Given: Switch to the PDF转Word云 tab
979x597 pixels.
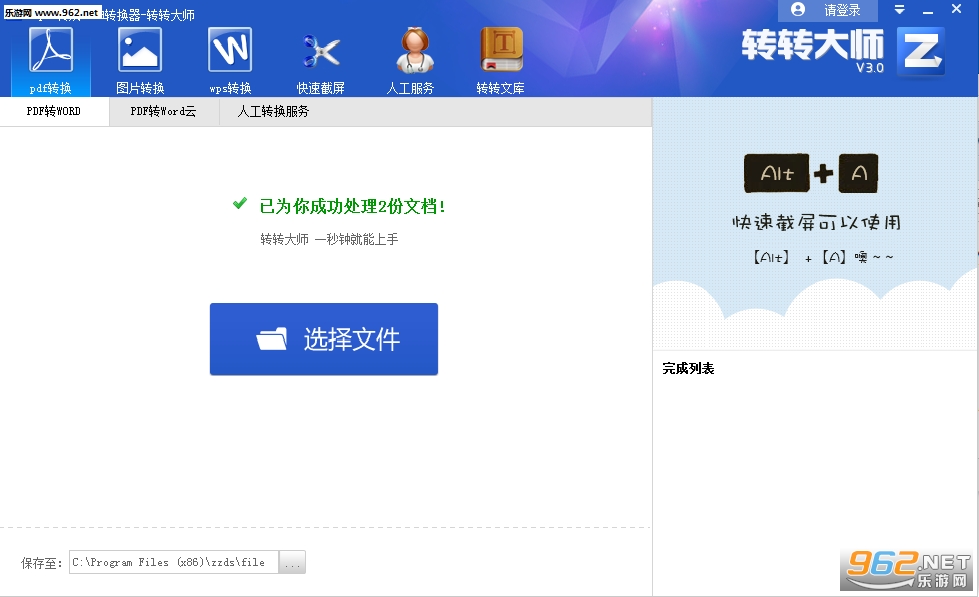Looking at the screenshot, I should [164, 111].
